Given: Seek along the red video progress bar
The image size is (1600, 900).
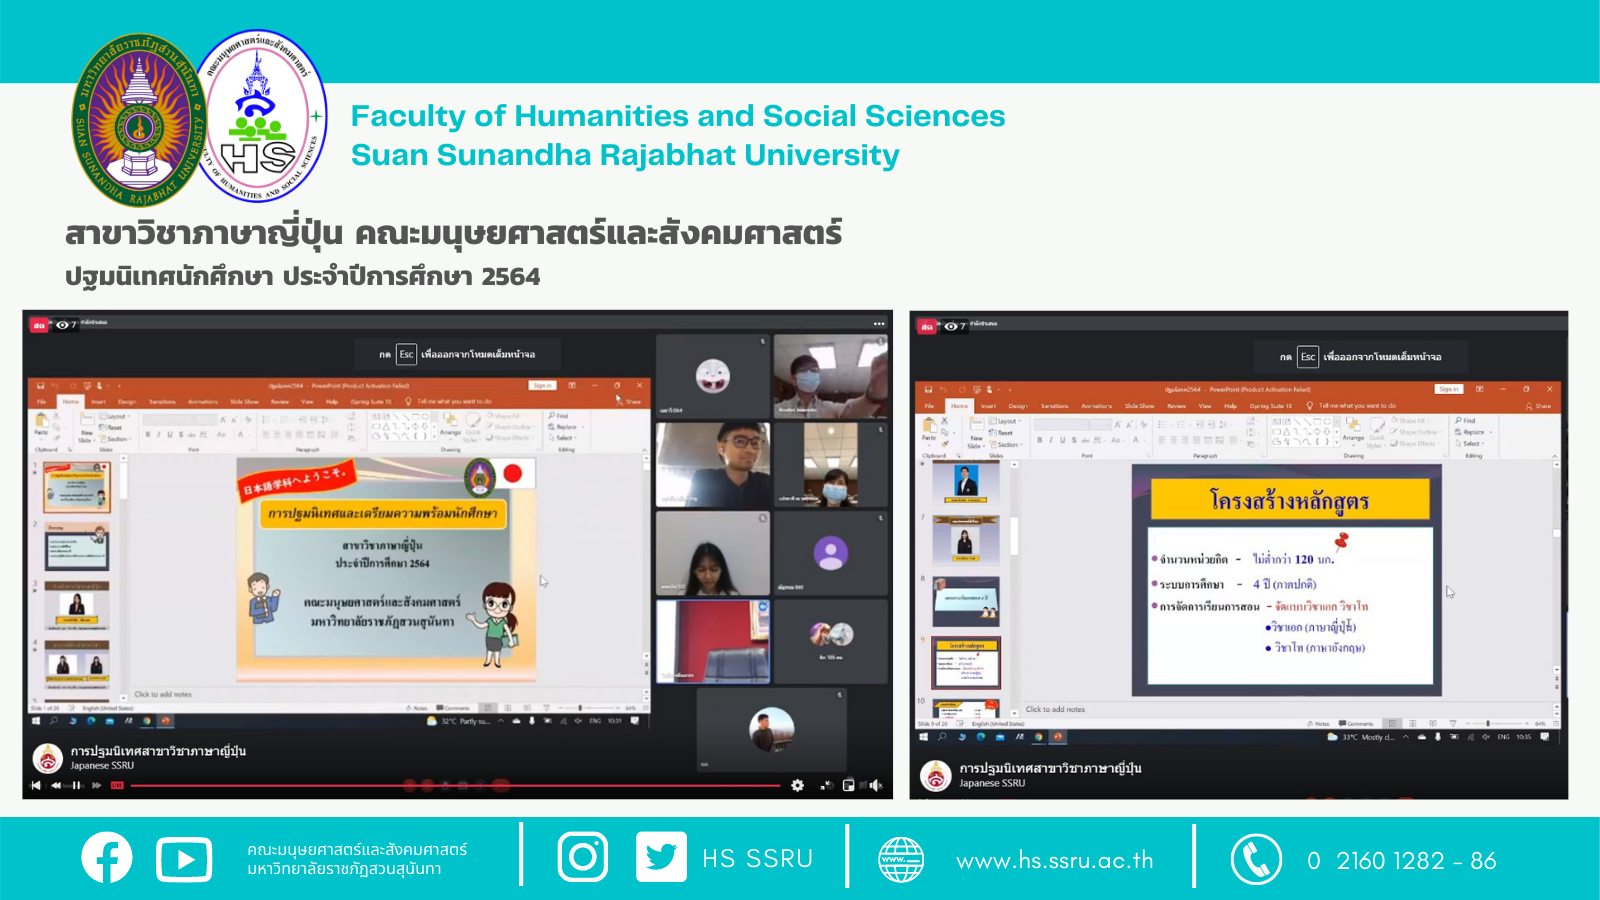Looking at the screenshot, I should click(x=450, y=786).
